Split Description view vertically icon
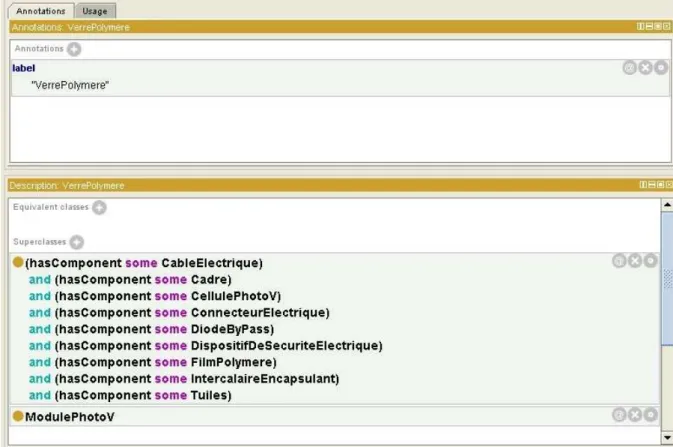Image resolution: width=673 pixels, height=447 pixels. tap(643, 185)
